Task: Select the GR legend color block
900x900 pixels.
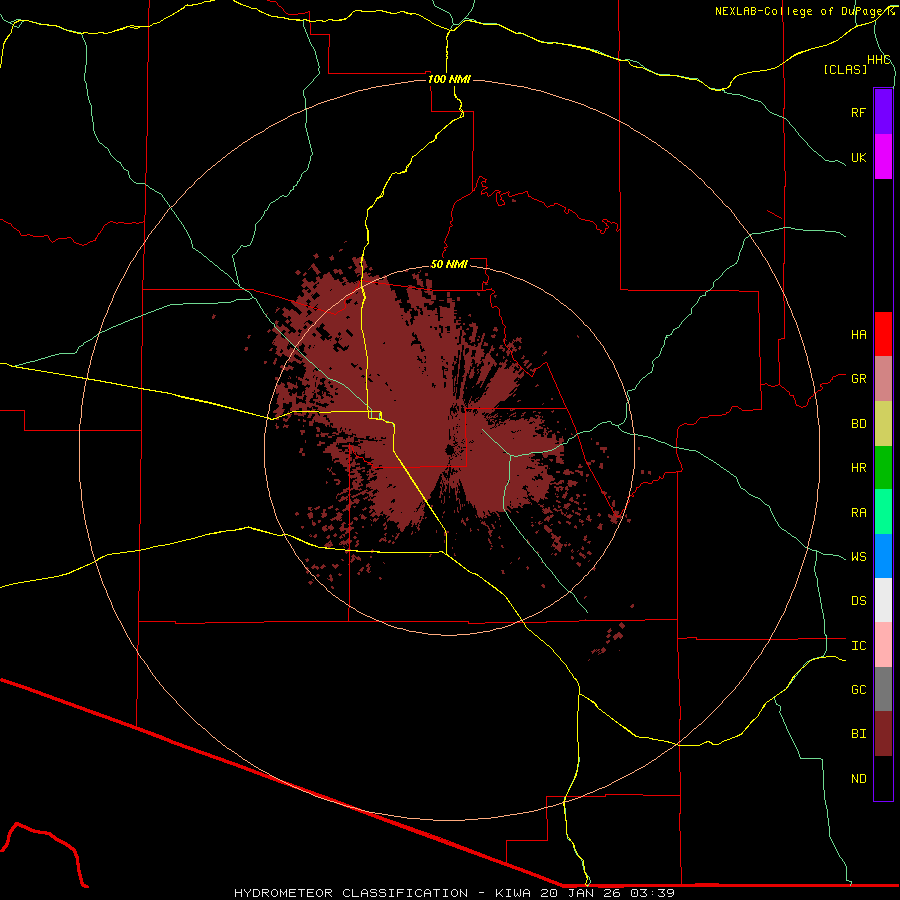Action: (x=883, y=379)
